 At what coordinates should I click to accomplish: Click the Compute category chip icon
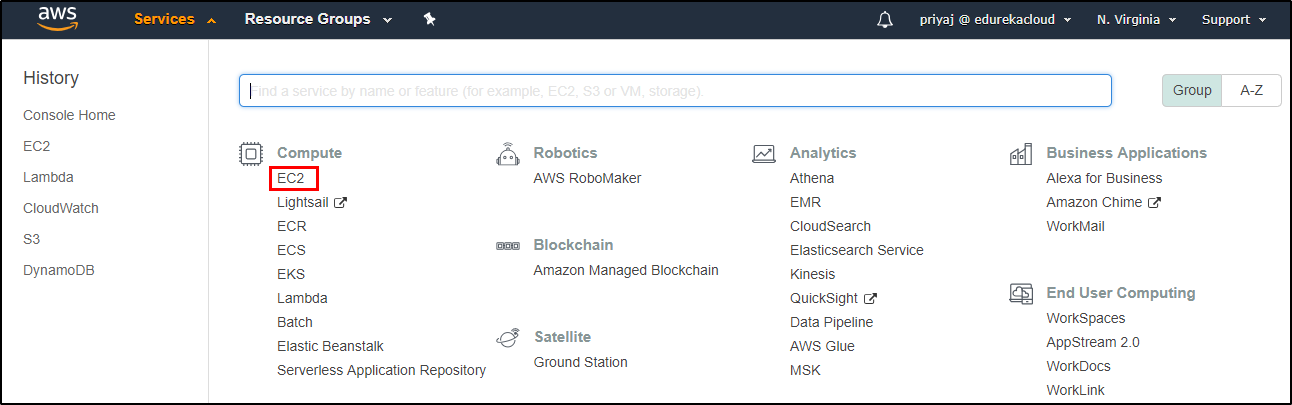(250, 153)
